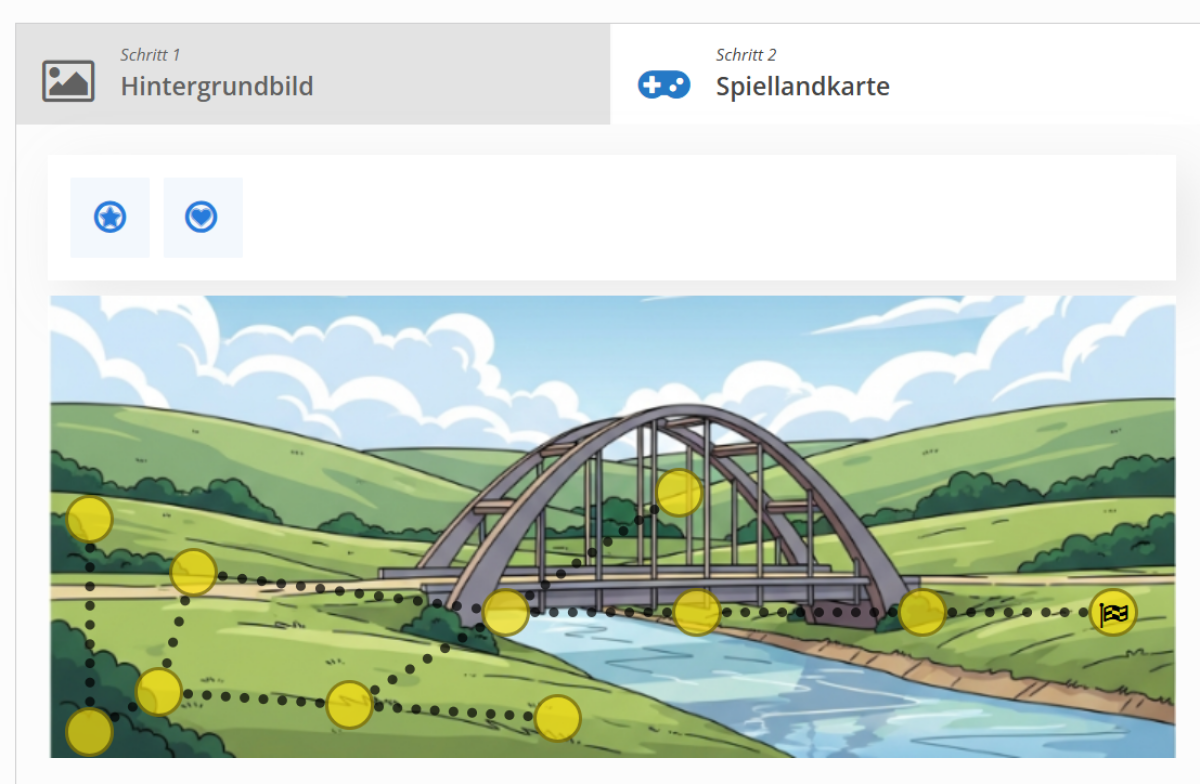Select the bottom stage nearest the river
The height and width of the screenshot is (784, 1200).
[558, 719]
